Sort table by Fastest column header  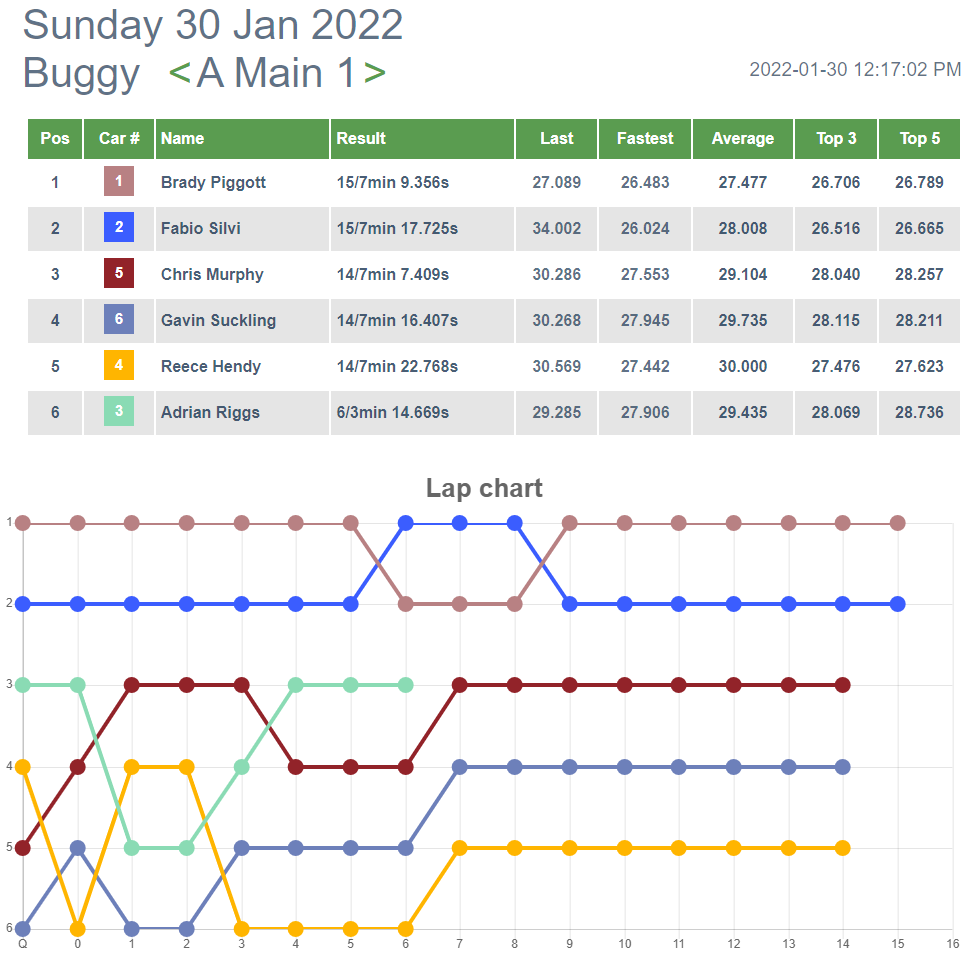click(645, 139)
